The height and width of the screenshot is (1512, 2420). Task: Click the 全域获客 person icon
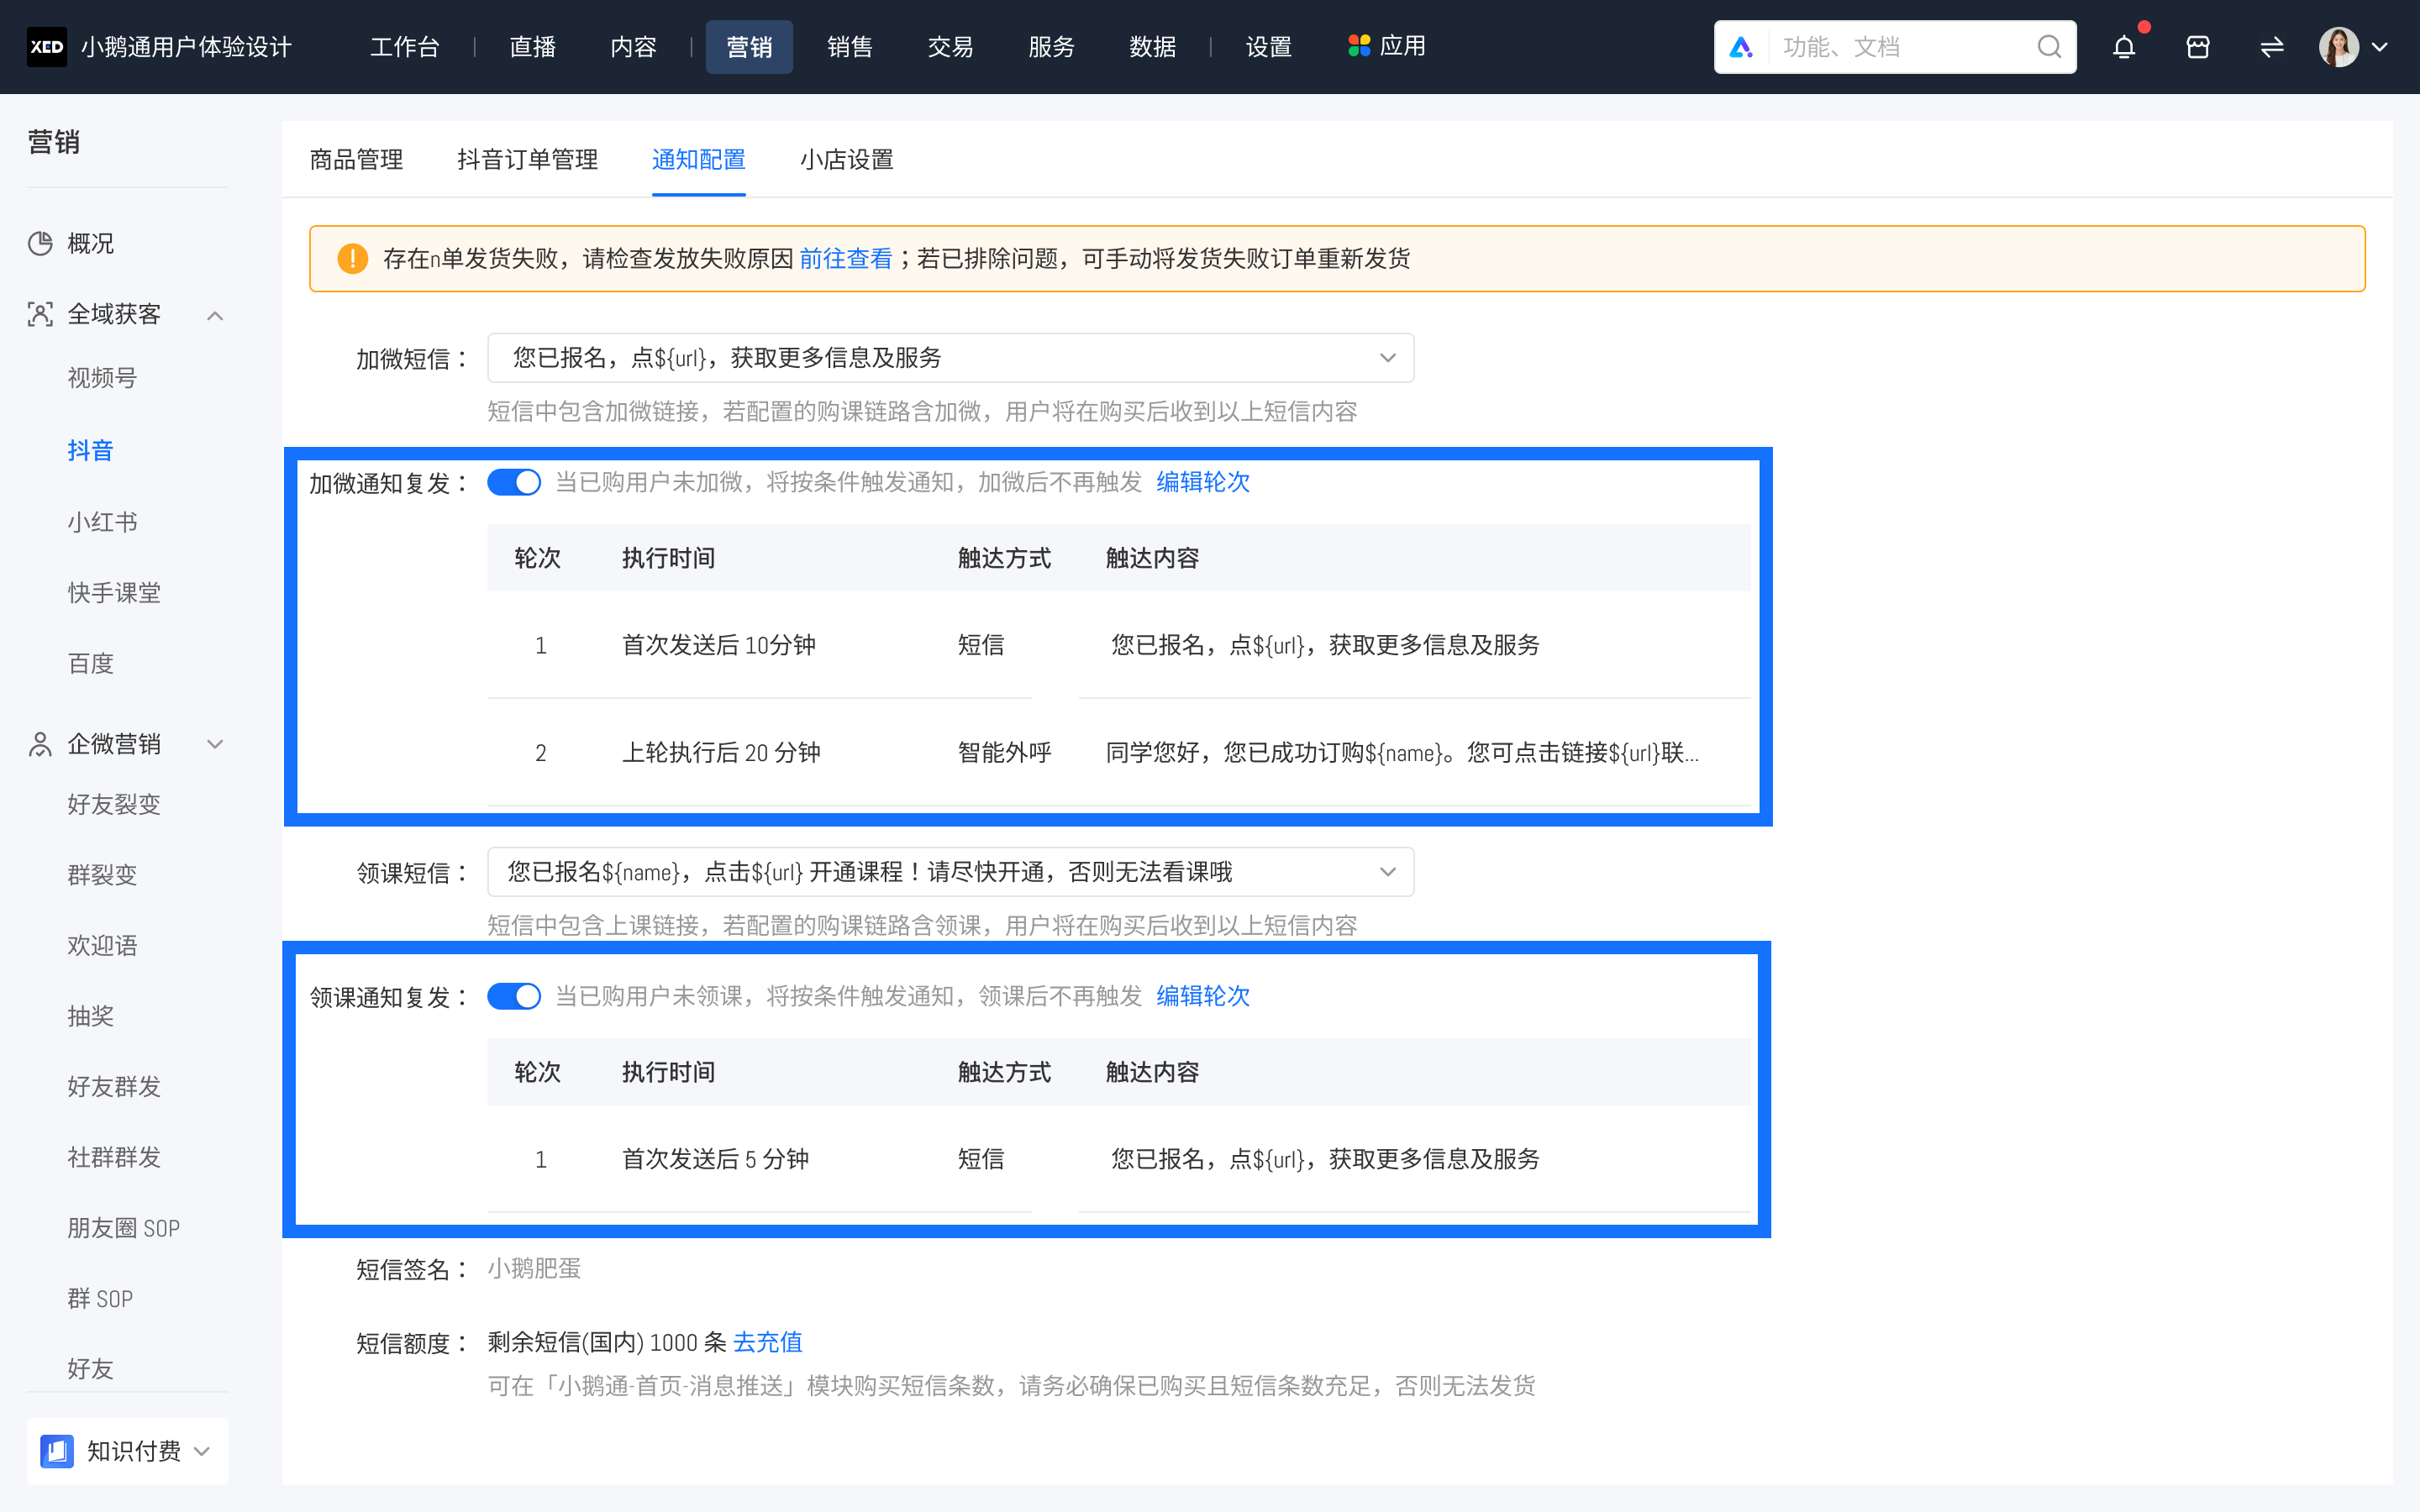39,313
